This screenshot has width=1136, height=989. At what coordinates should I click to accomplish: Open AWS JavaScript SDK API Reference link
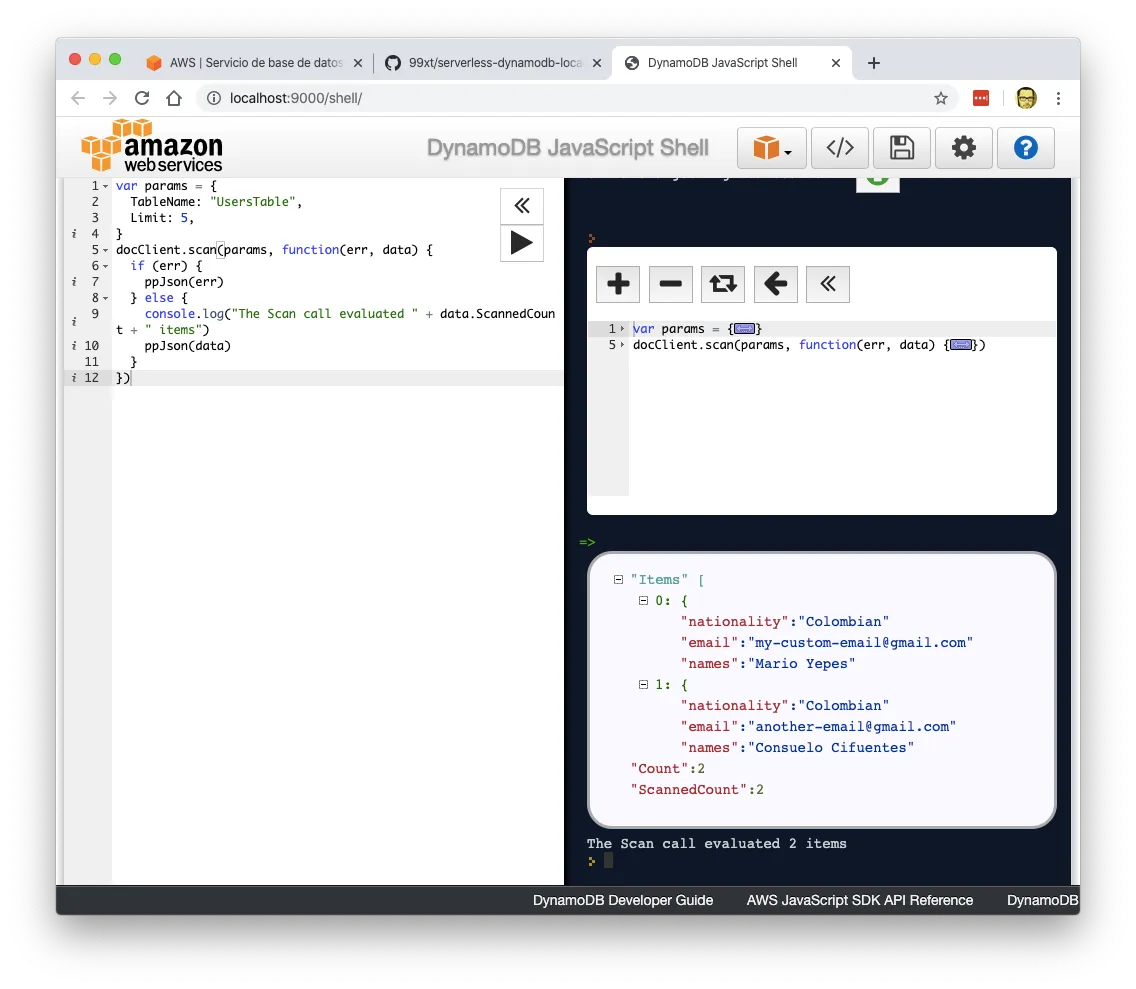pos(860,900)
